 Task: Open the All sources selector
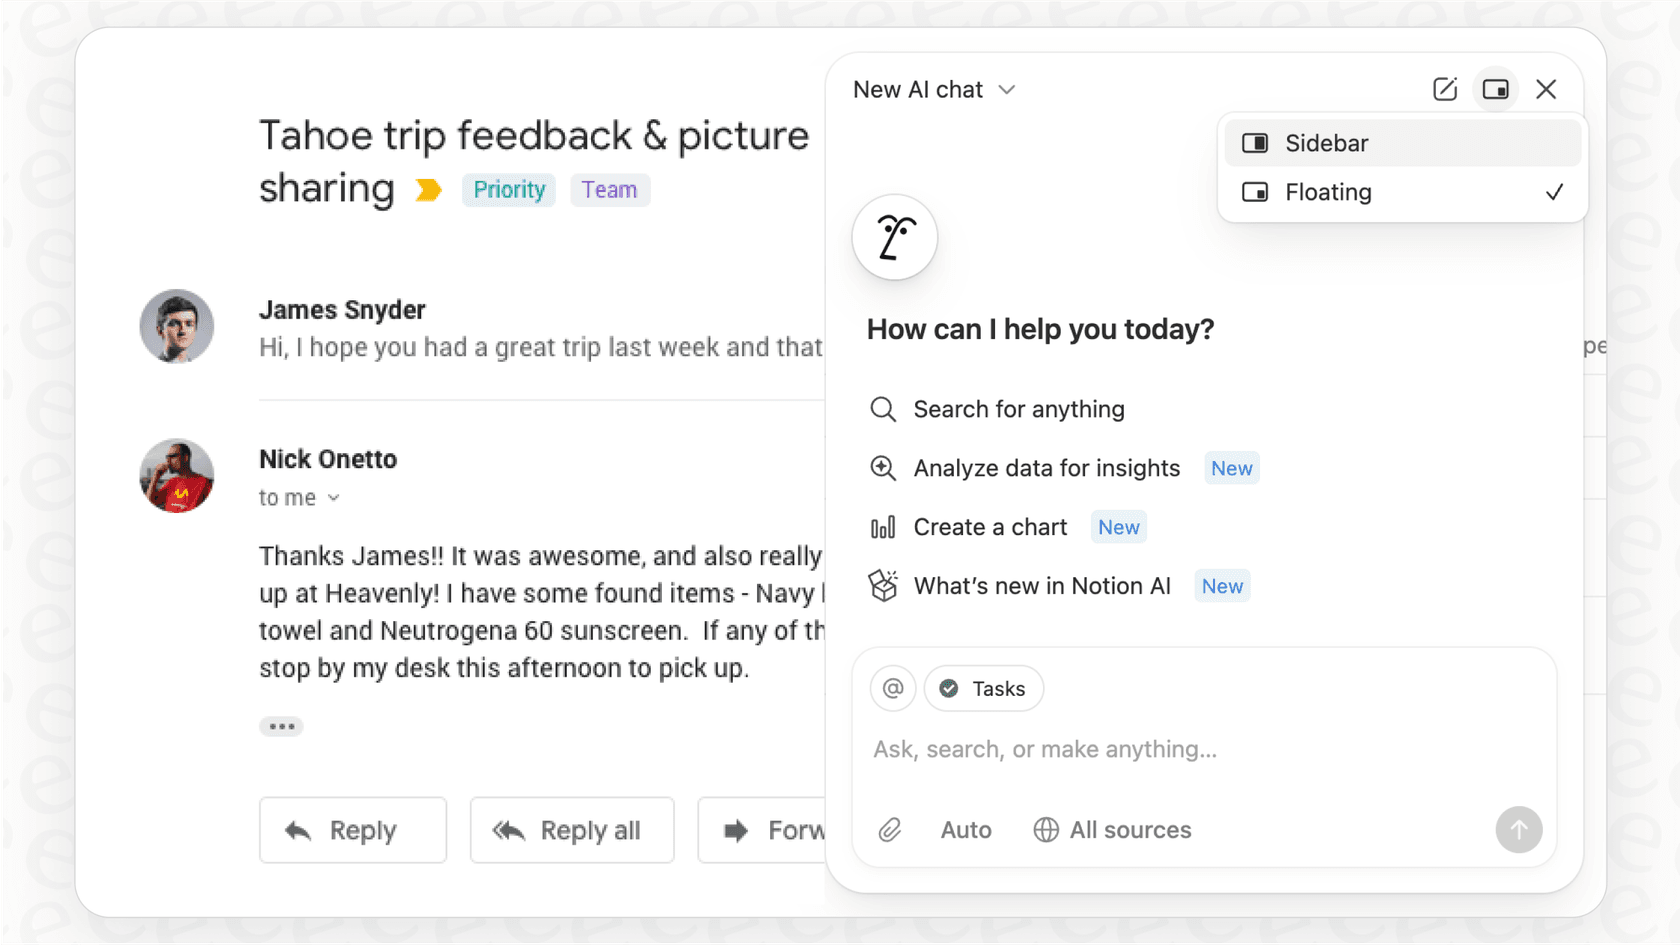pyautogui.click(x=1112, y=830)
